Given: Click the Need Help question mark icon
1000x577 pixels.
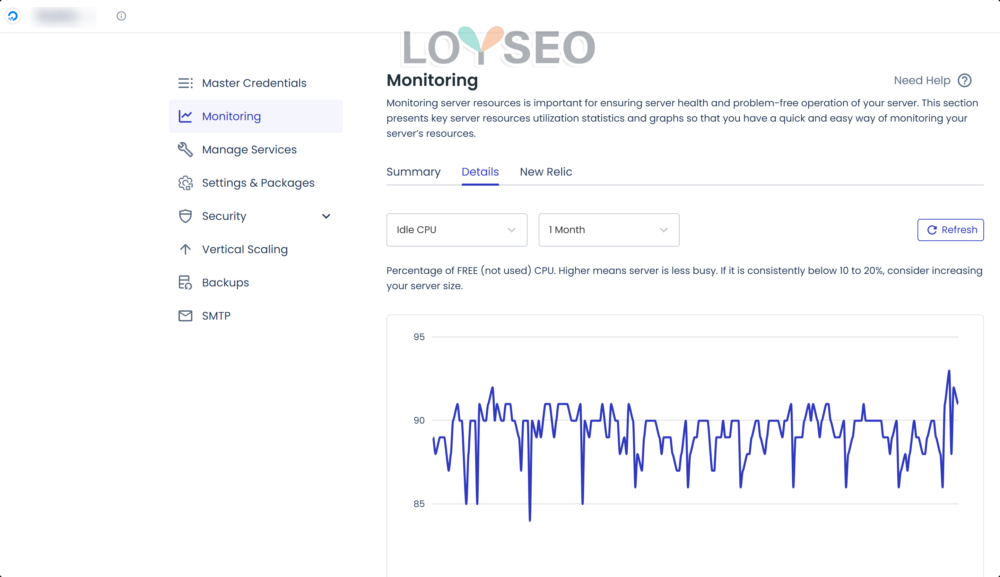Looking at the screenshot, I should tap(964, 81).
